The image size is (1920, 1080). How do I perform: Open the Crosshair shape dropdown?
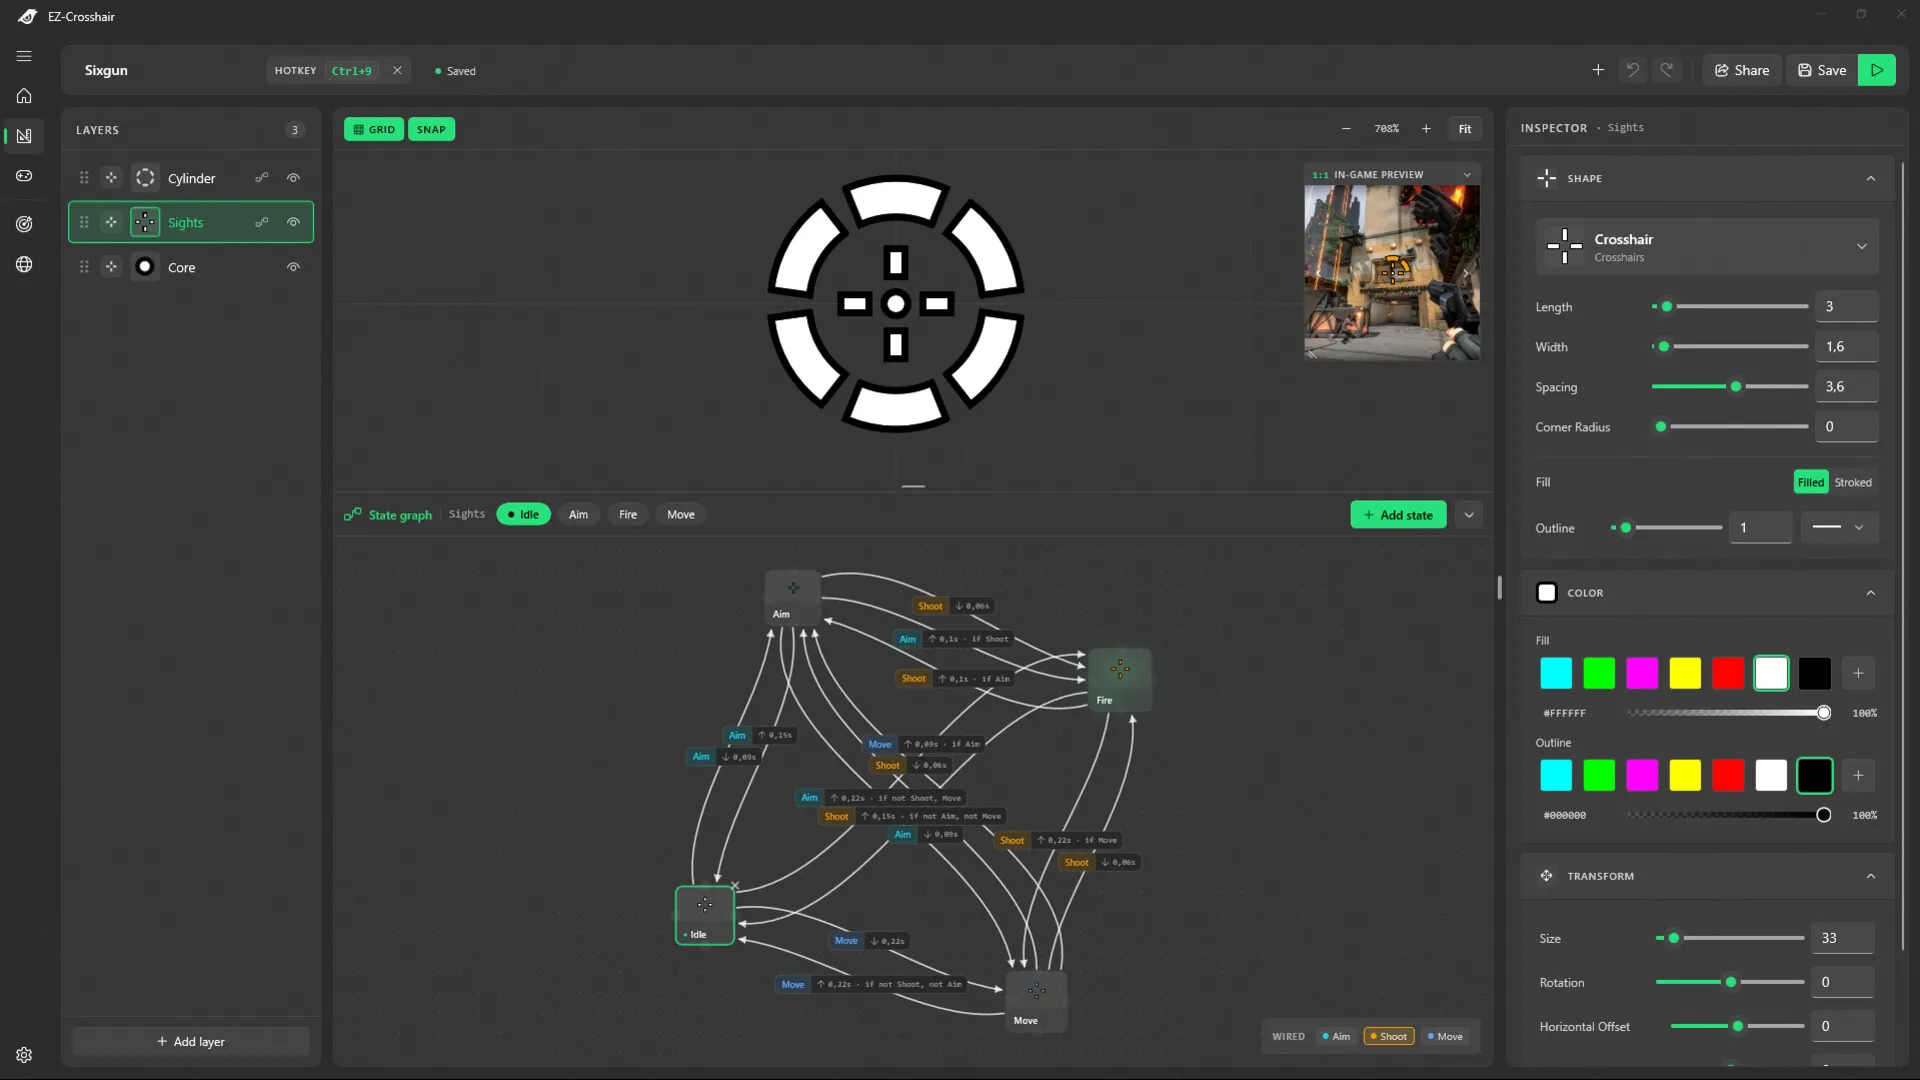click(1707, 246)
